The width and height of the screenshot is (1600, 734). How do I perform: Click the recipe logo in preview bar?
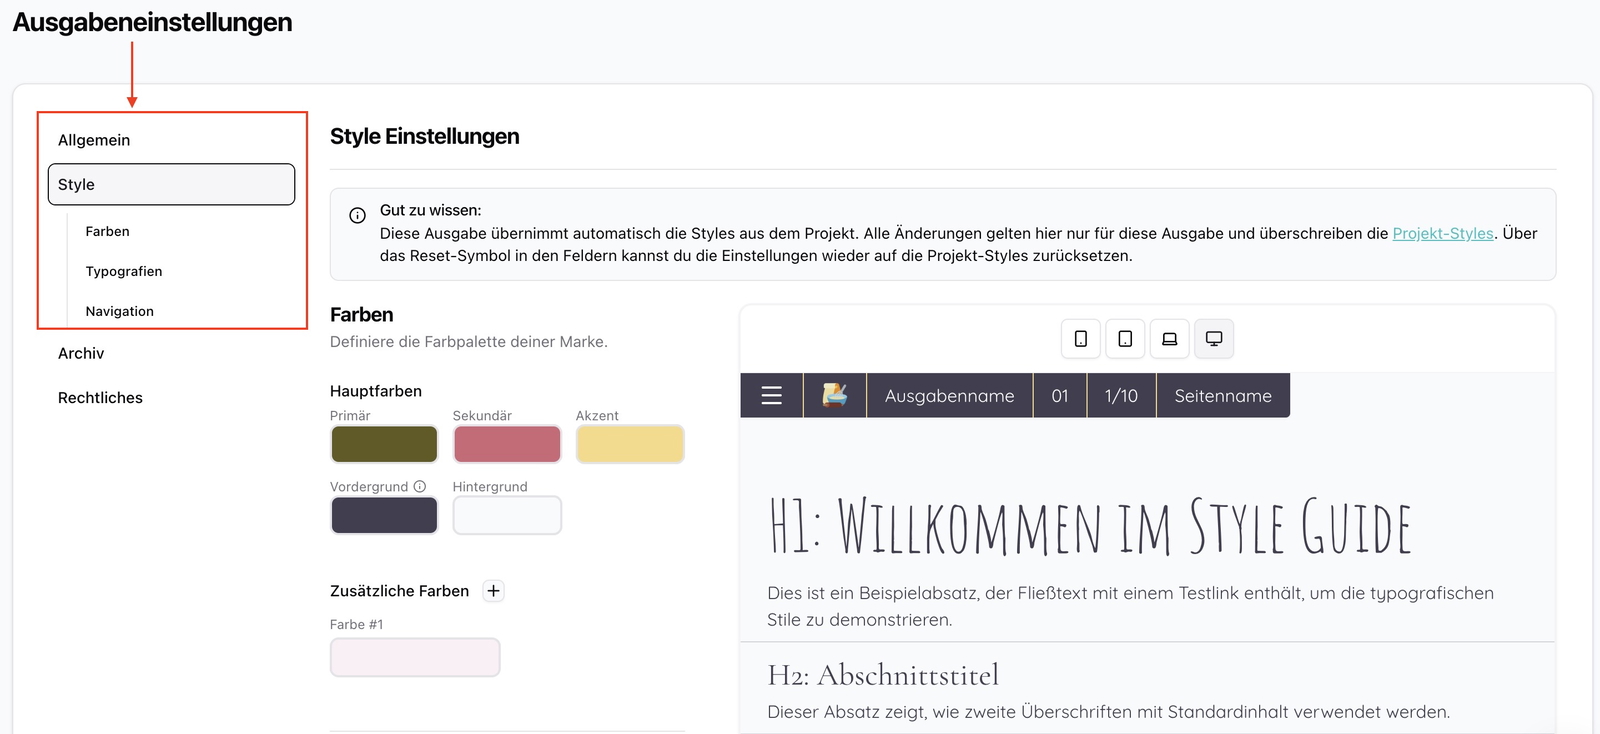coord(834,396)
